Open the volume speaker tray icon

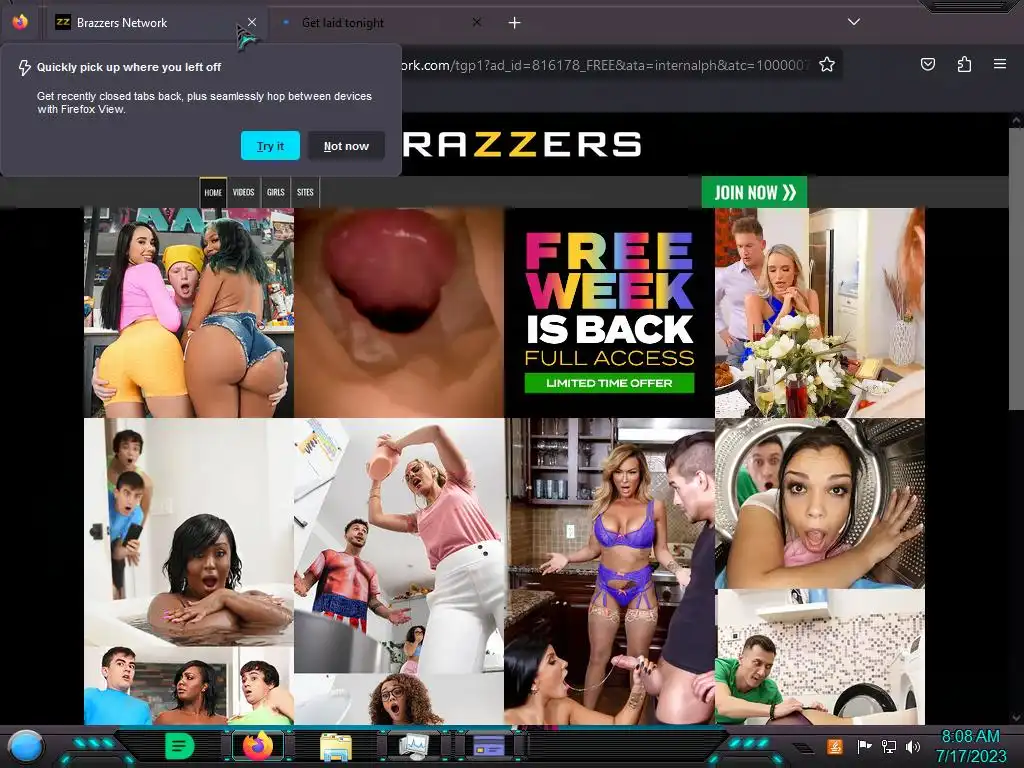tap(913, 746)
